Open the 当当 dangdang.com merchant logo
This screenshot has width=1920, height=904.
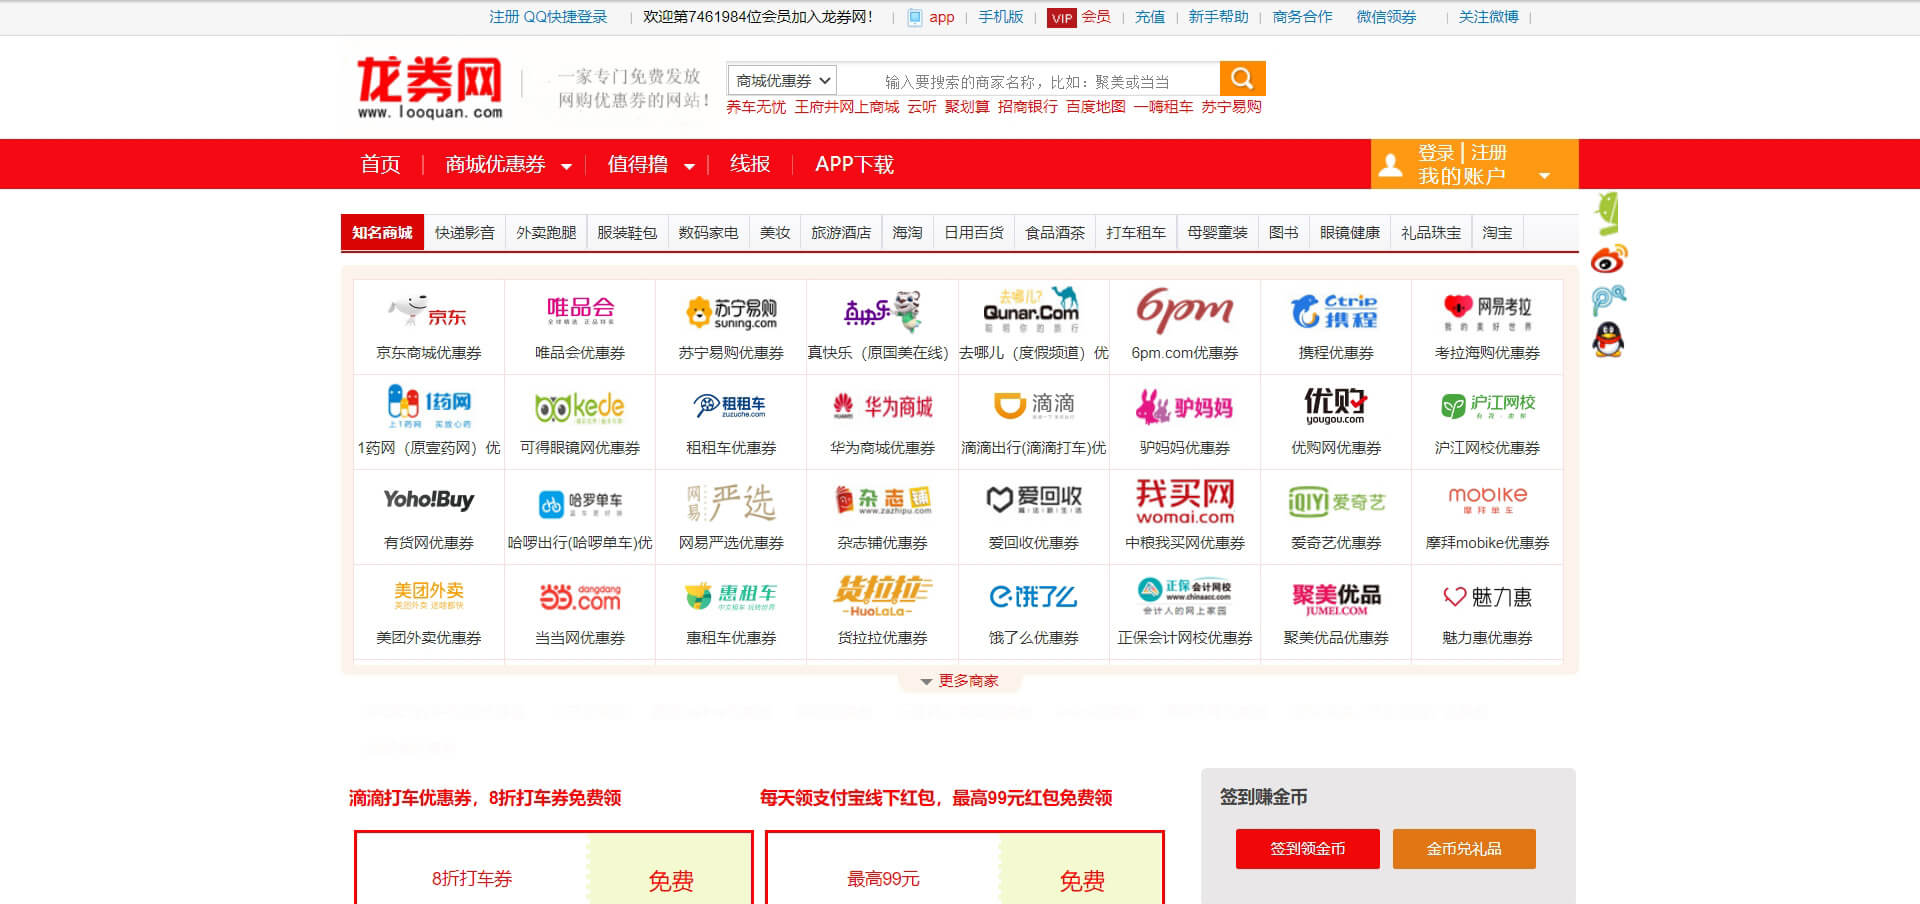tap(580, 597)
